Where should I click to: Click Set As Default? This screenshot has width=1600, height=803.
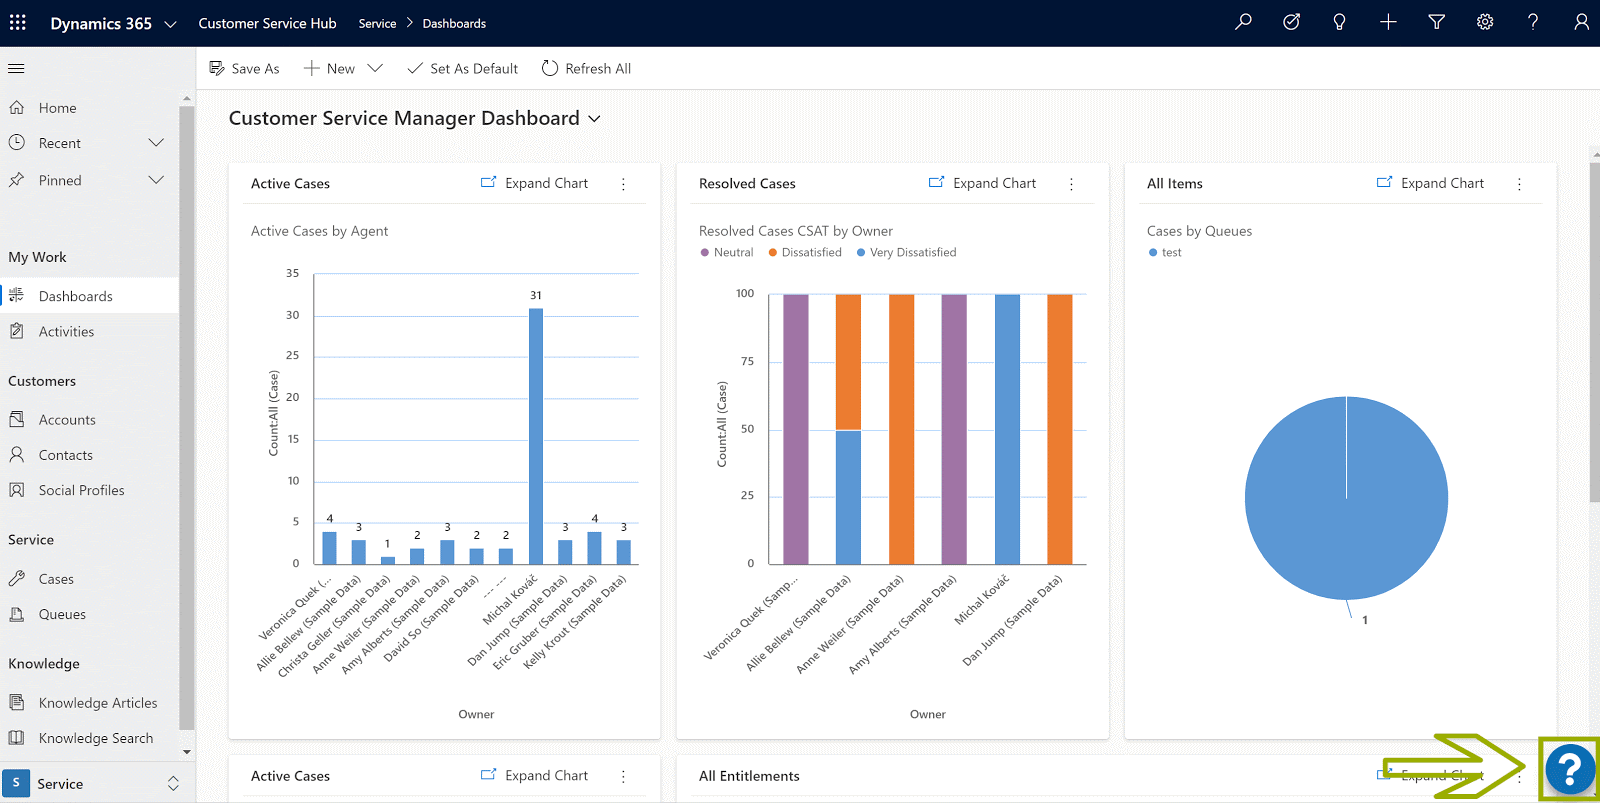(x=462, y=69)
